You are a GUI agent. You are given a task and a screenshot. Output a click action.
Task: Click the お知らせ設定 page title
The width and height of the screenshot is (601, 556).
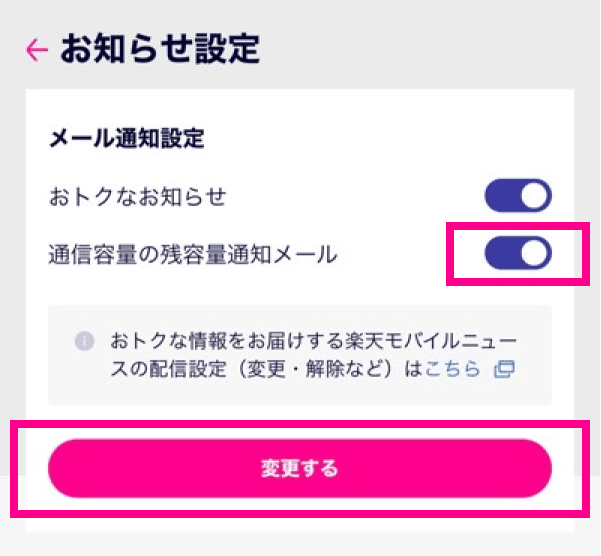pos(160,49)
